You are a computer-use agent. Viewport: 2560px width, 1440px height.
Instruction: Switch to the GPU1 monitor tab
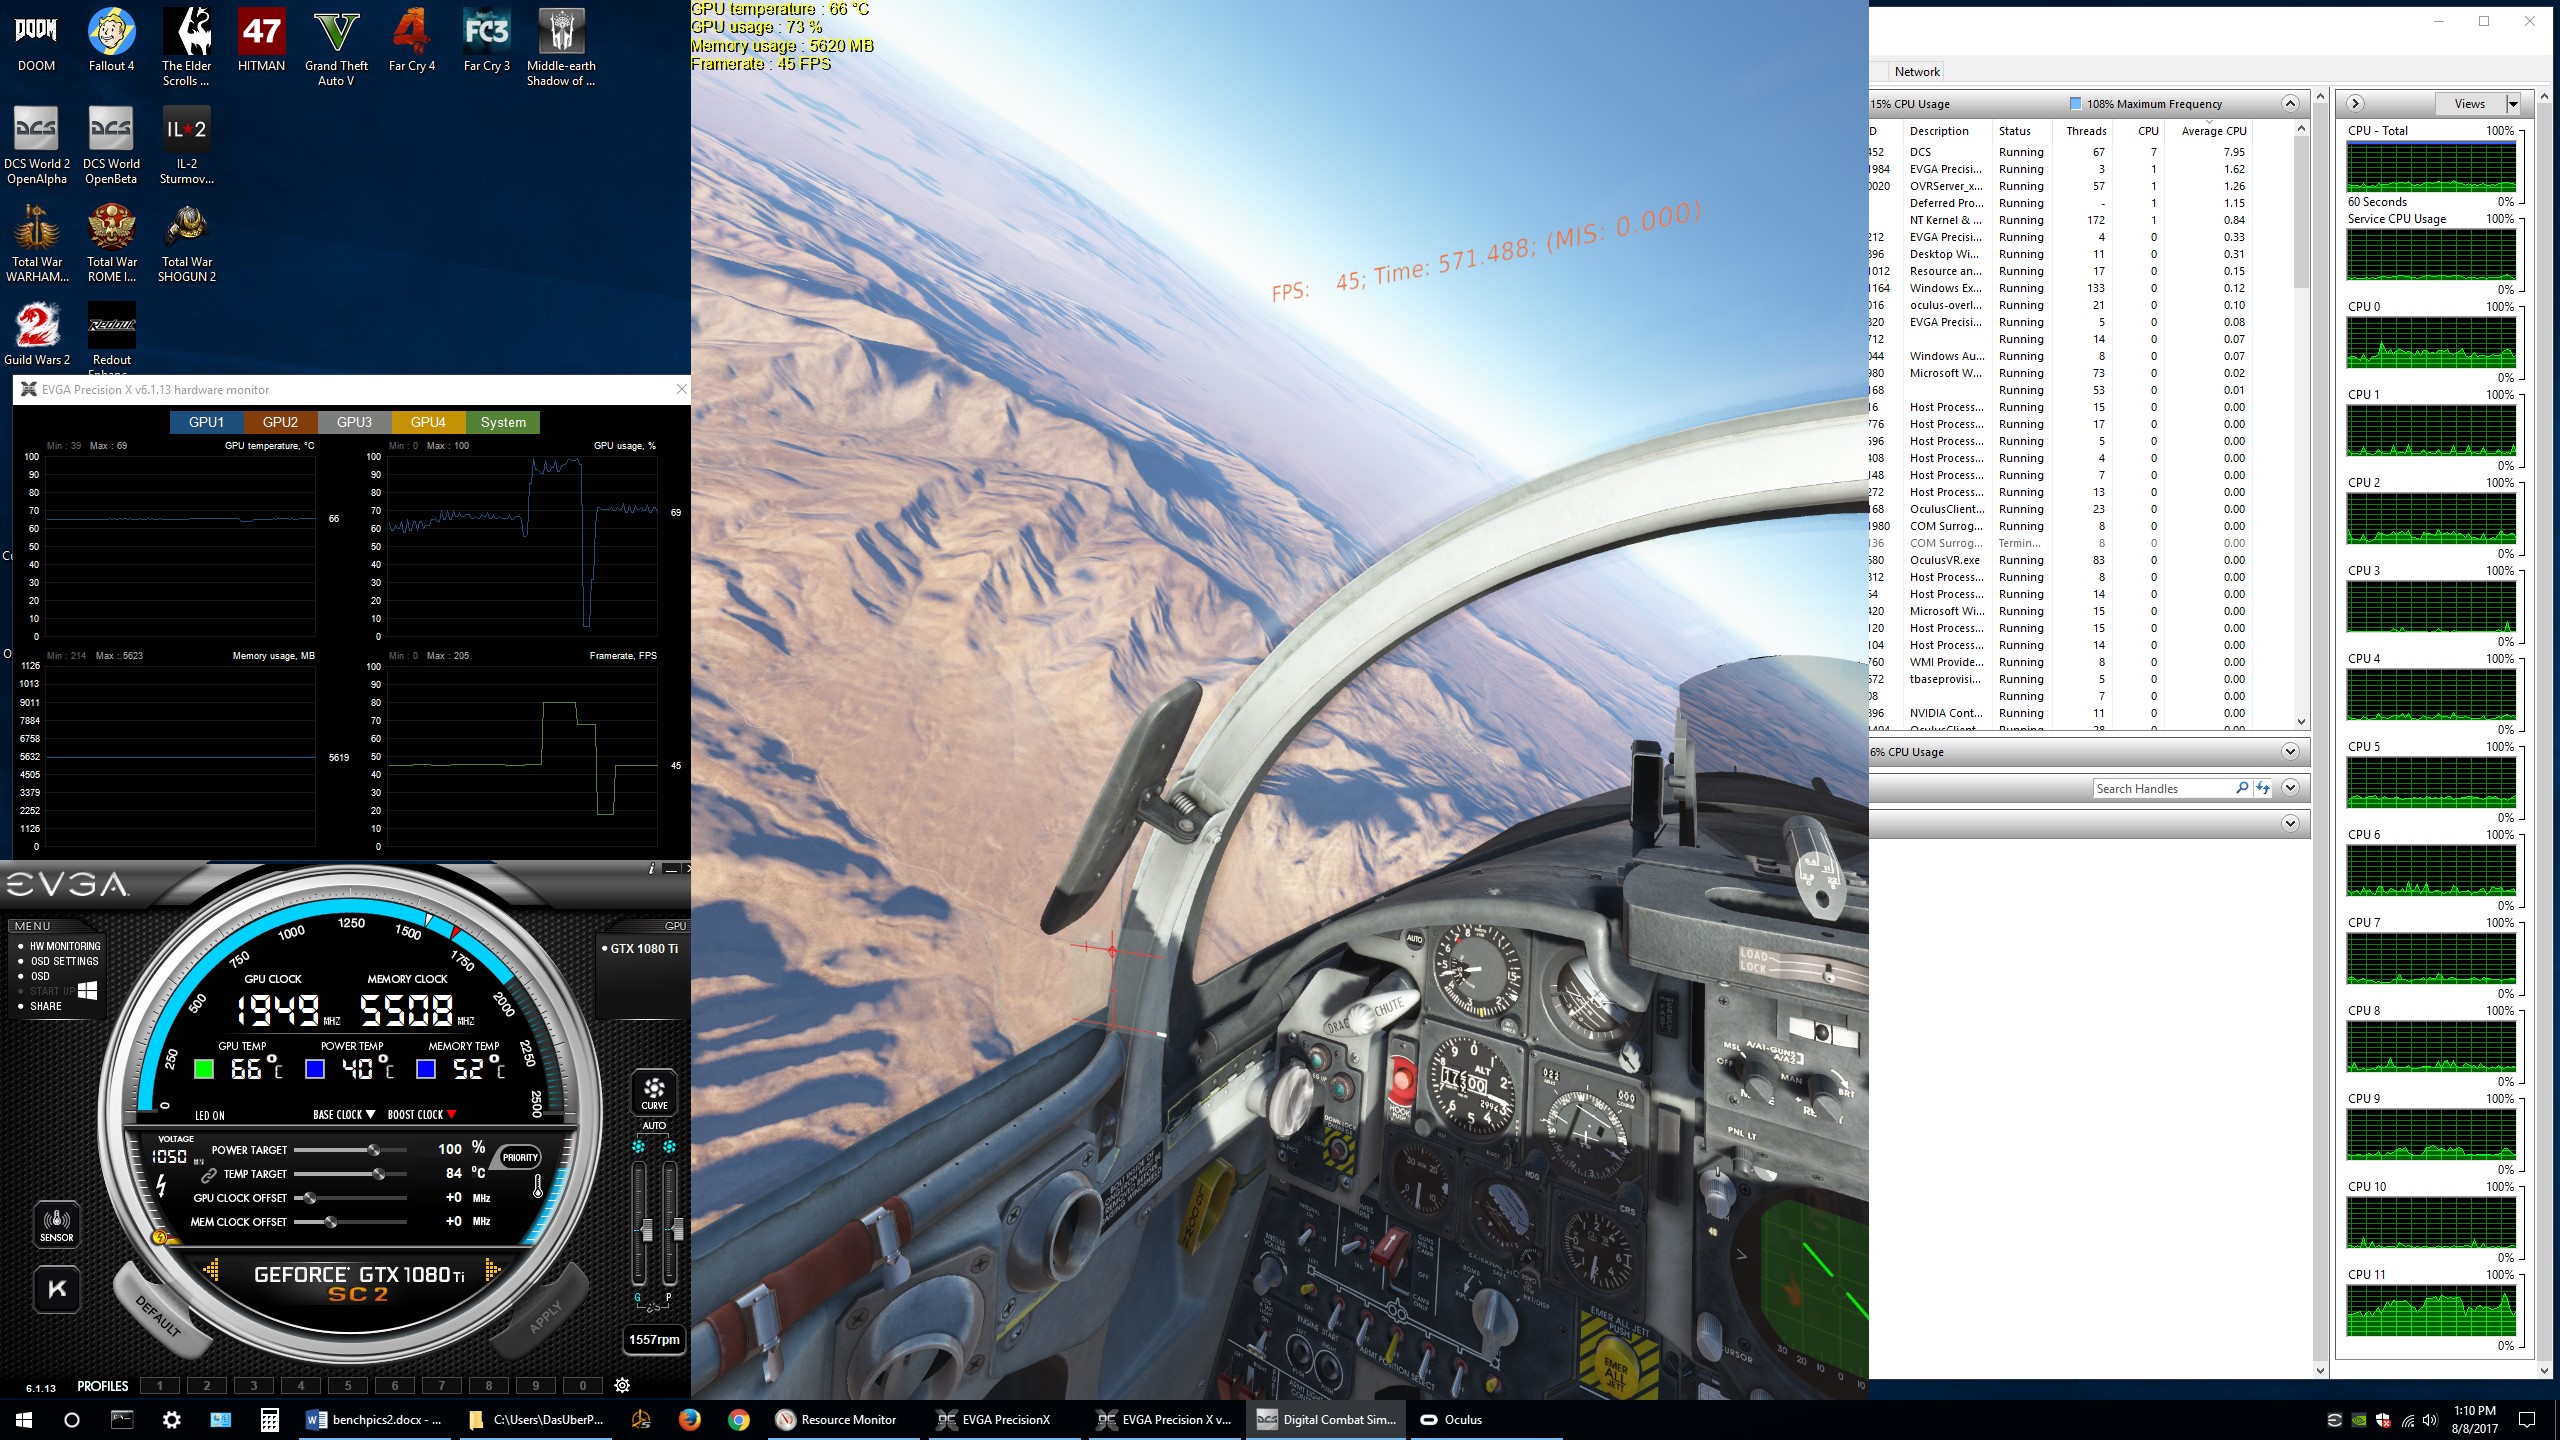206,422
